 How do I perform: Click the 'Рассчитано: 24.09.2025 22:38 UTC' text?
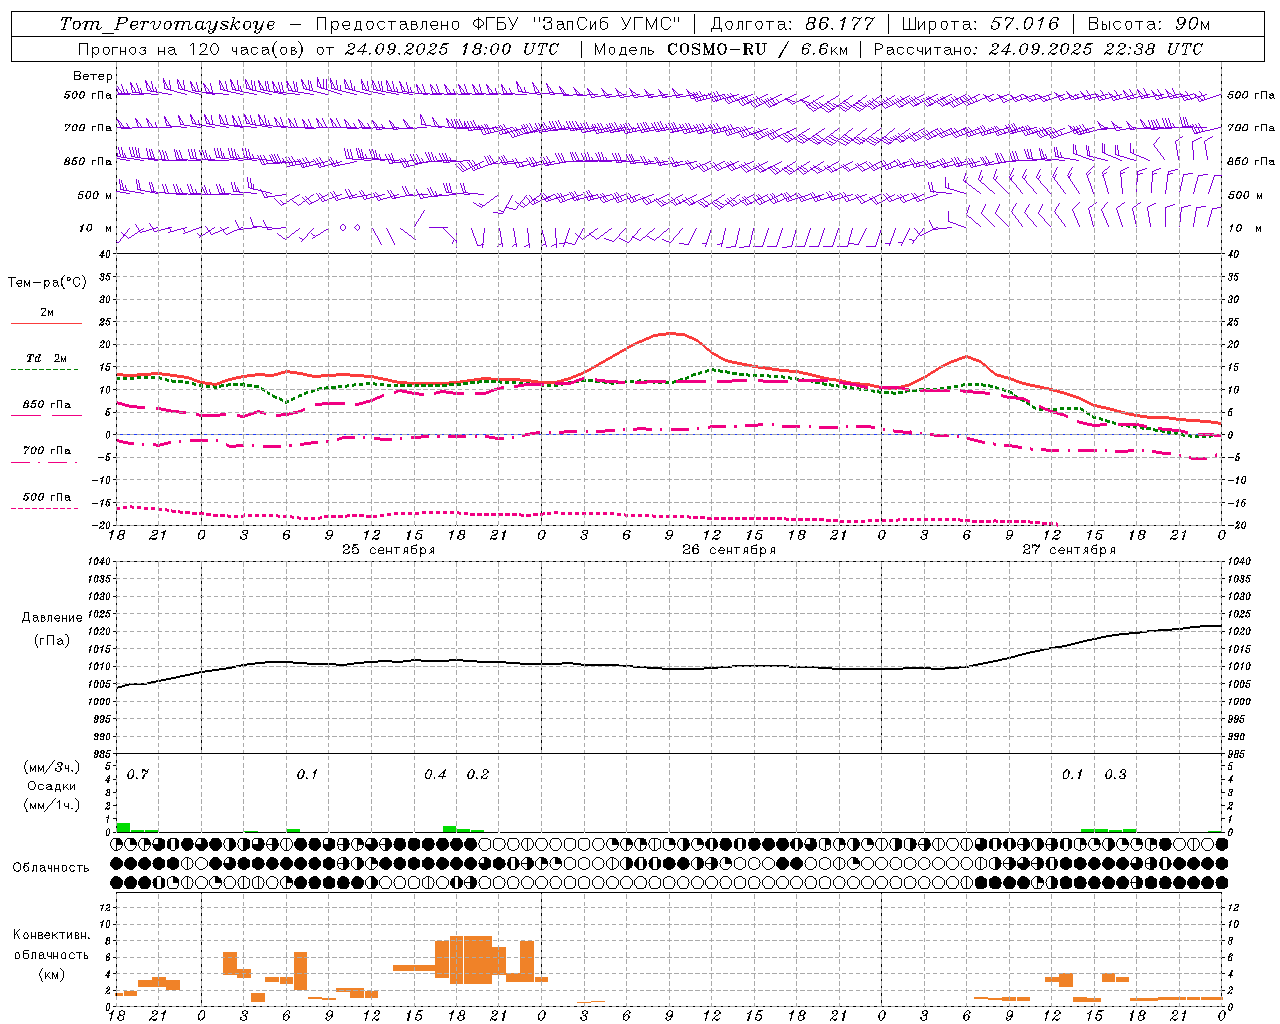(x=1038, y=49)
